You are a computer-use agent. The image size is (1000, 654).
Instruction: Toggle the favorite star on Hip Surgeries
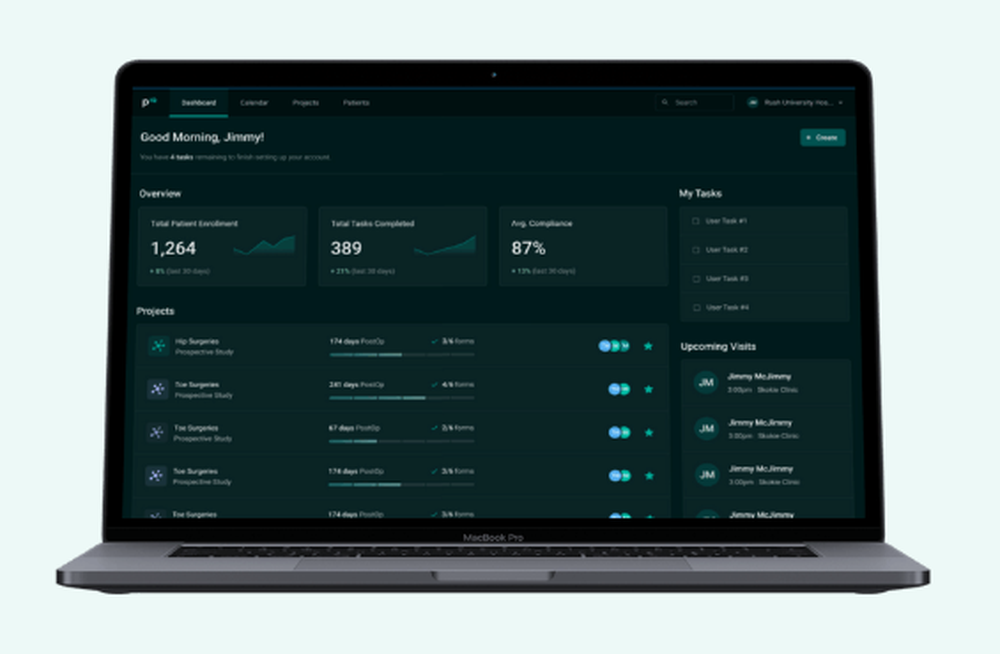[648, 346]
